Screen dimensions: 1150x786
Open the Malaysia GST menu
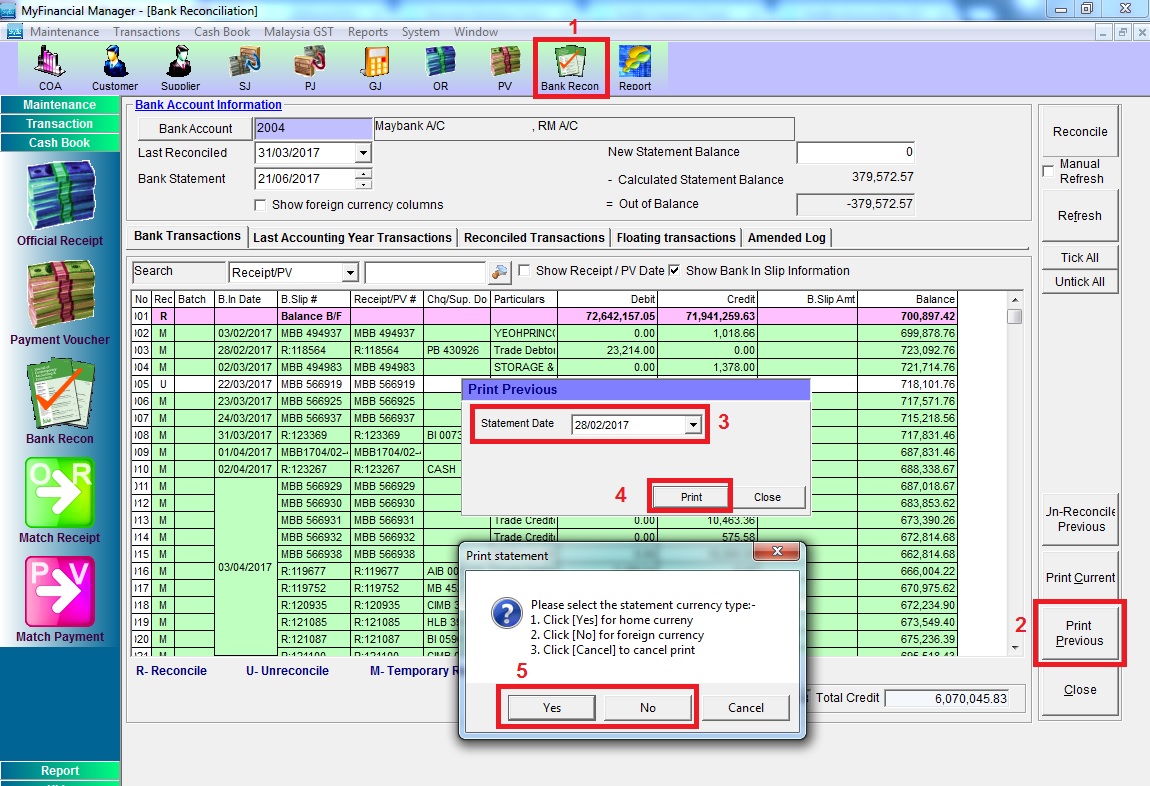point(298,32)
